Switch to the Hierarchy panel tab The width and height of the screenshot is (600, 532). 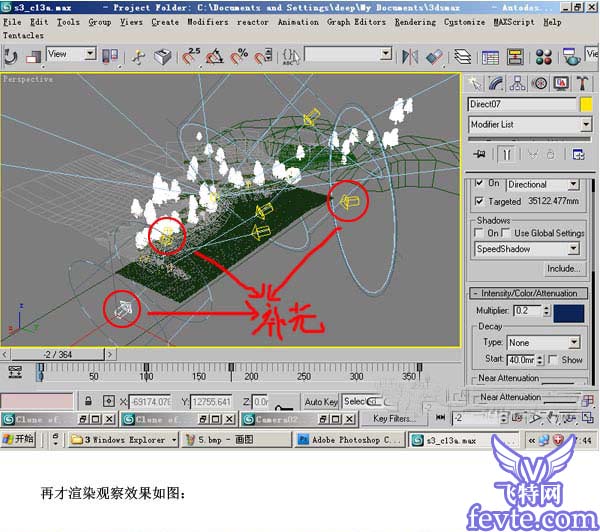pyautogui.click(x=518, y=83)
